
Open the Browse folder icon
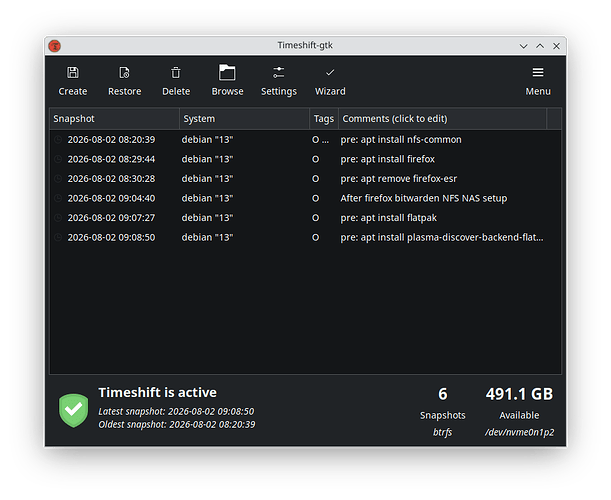pos(227,72)
